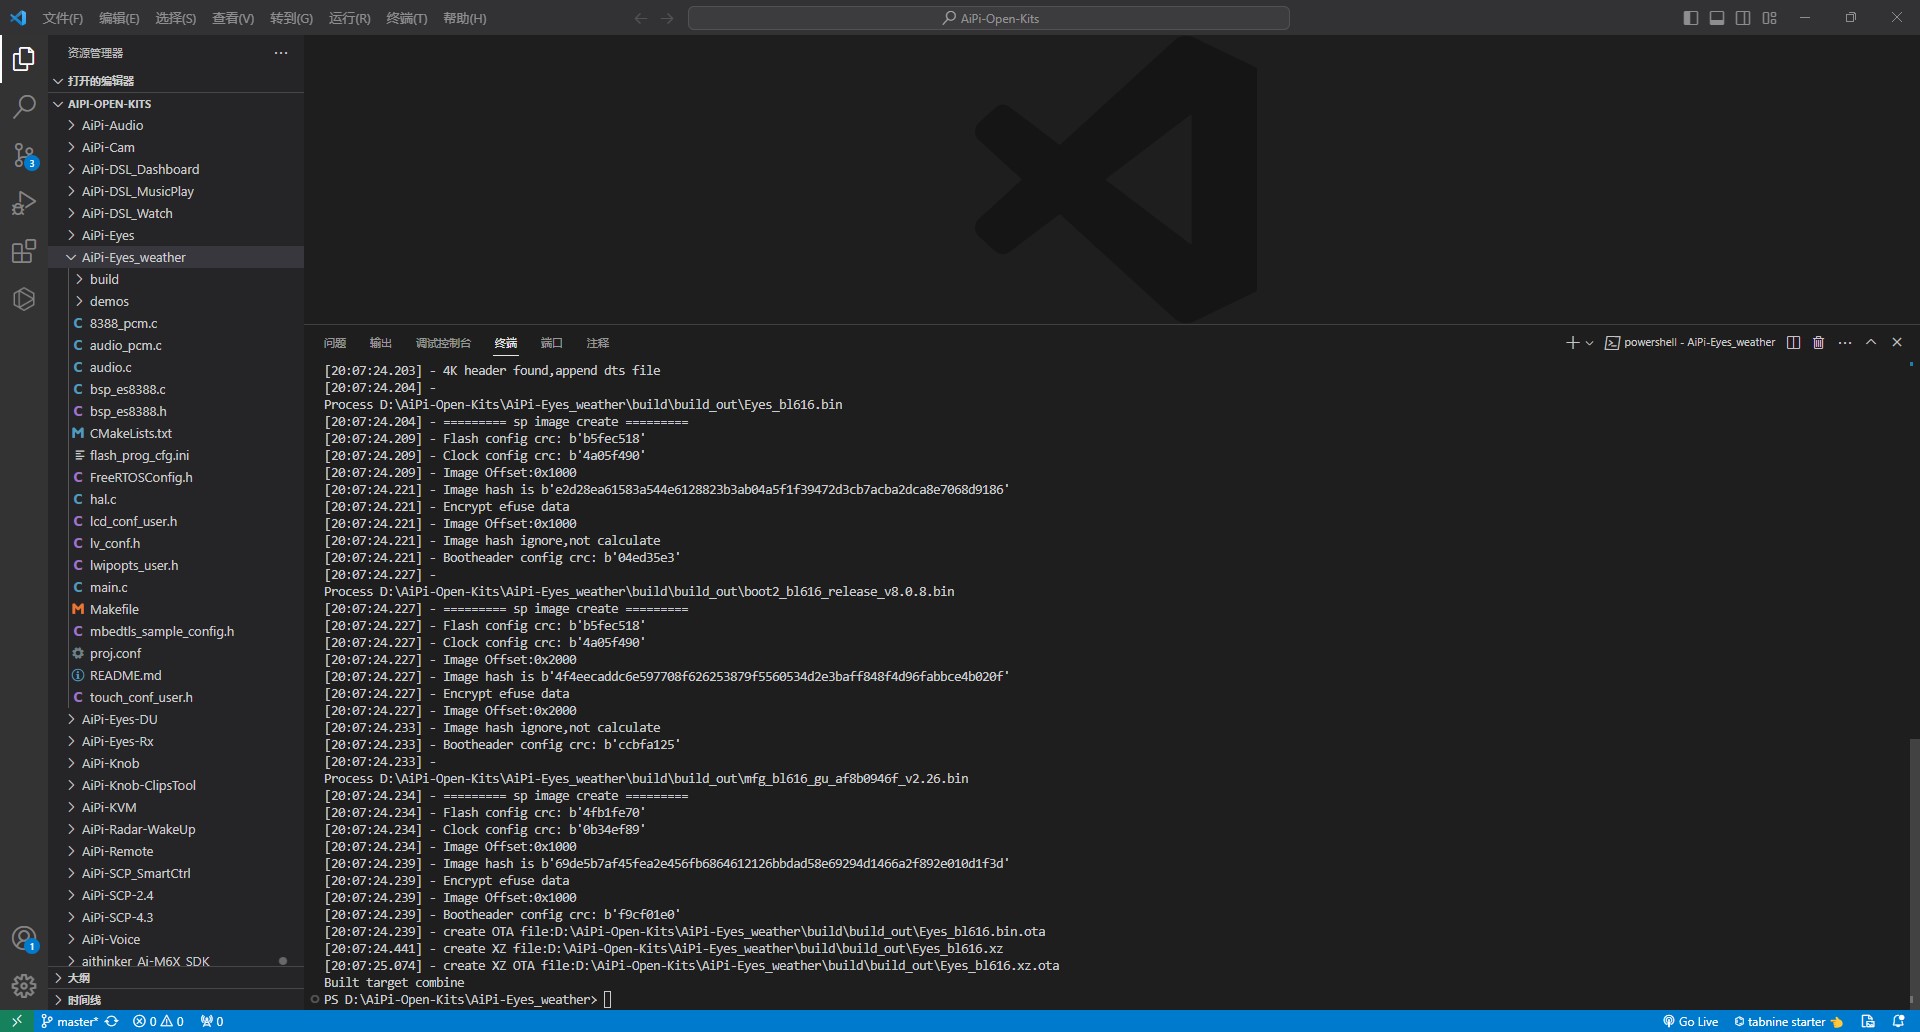Create a new terminal with plus icon

[x=1572, y=343]
